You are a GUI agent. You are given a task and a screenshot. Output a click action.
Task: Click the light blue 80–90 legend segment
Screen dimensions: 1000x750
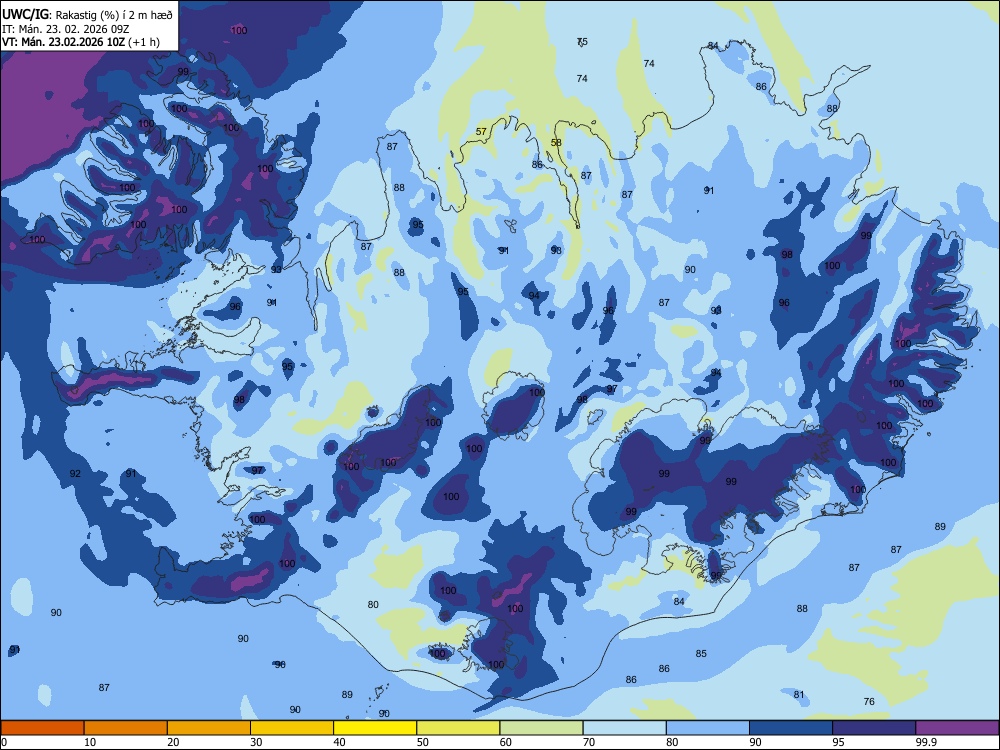click(x=707, y=728)
